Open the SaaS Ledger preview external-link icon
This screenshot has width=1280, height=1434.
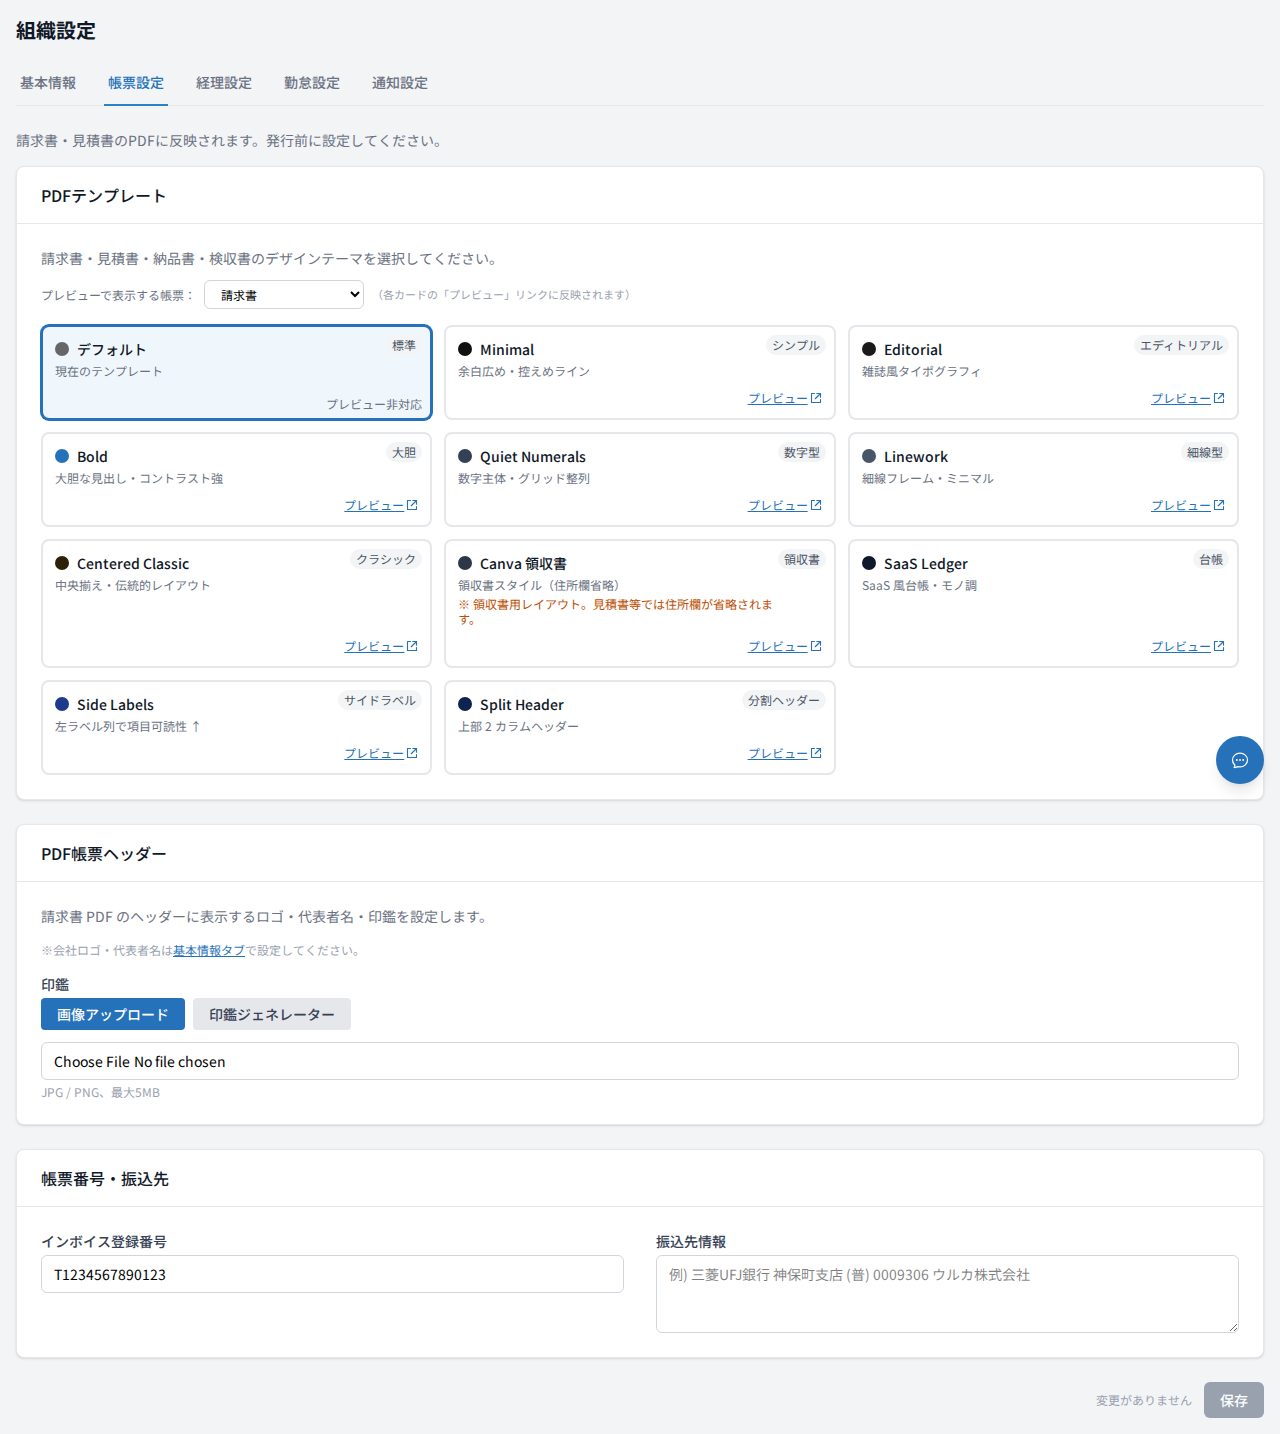(x=1219, y=646)
